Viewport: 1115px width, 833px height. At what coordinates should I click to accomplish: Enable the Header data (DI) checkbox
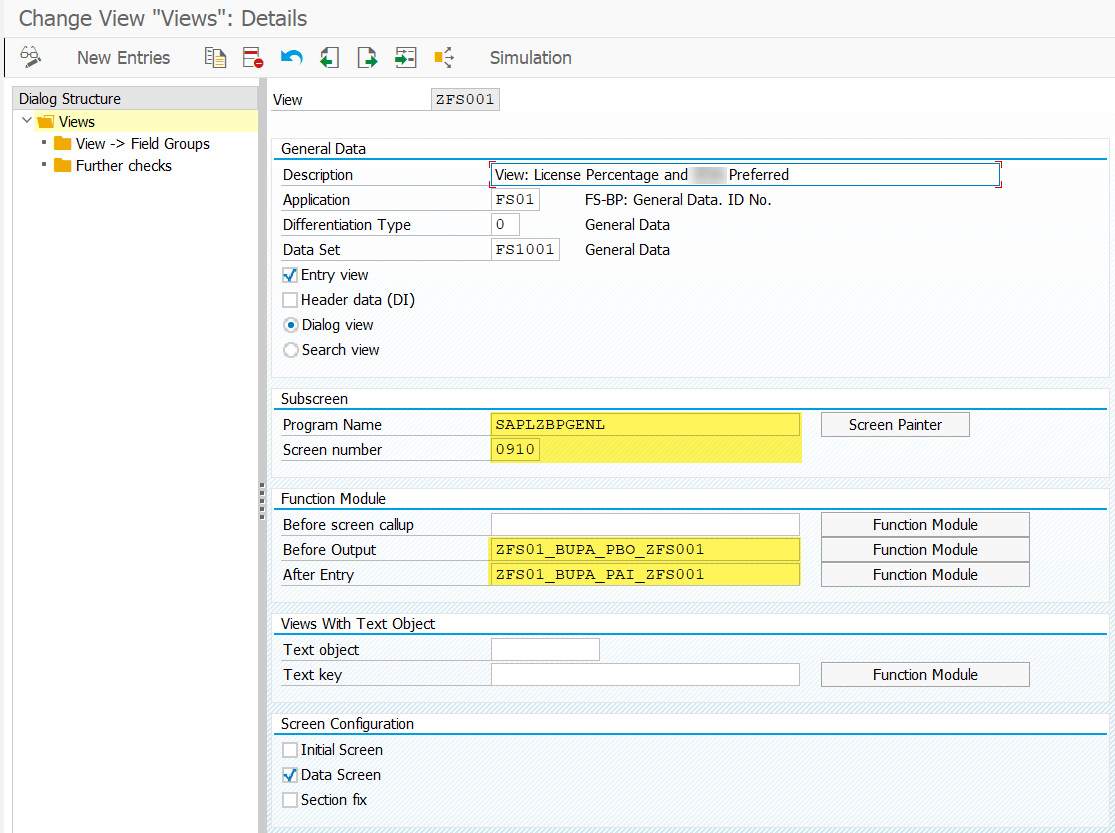click(290, 299)
